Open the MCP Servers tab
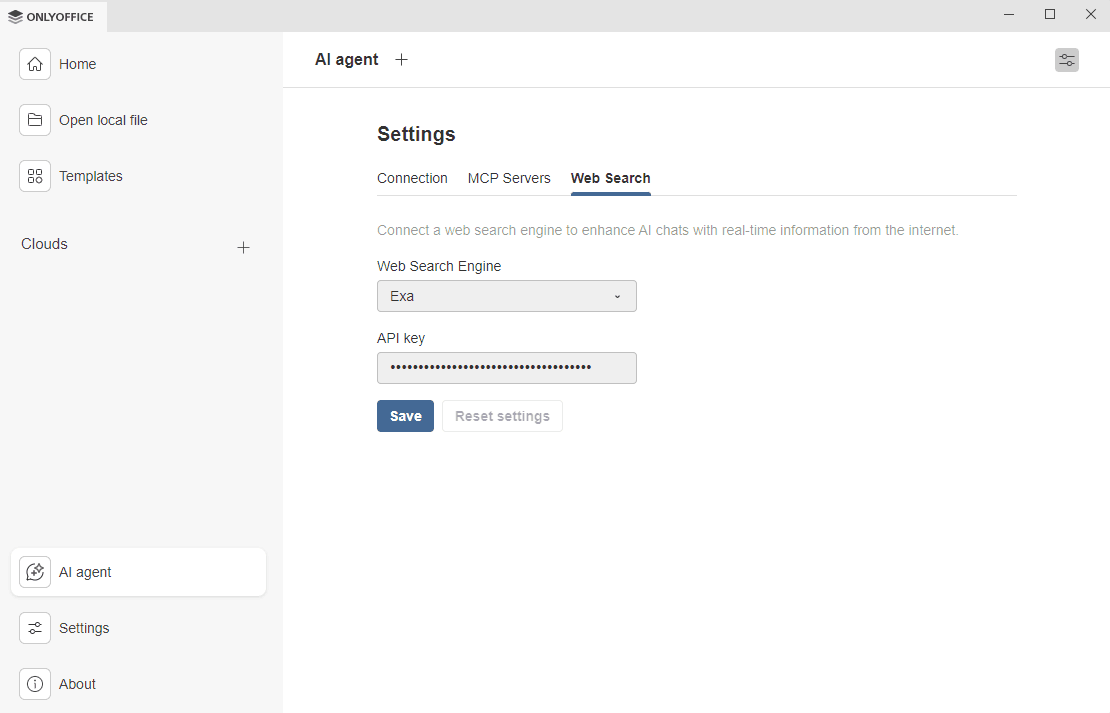The width and height of the screenshot is (1110, 713). pyautogui.click(x=509, y=178)
